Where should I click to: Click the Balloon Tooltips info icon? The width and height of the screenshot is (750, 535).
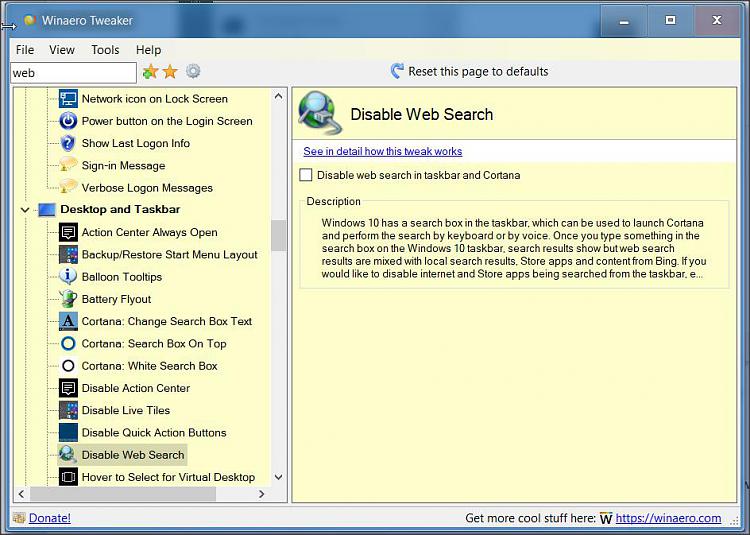coord(68,277)
